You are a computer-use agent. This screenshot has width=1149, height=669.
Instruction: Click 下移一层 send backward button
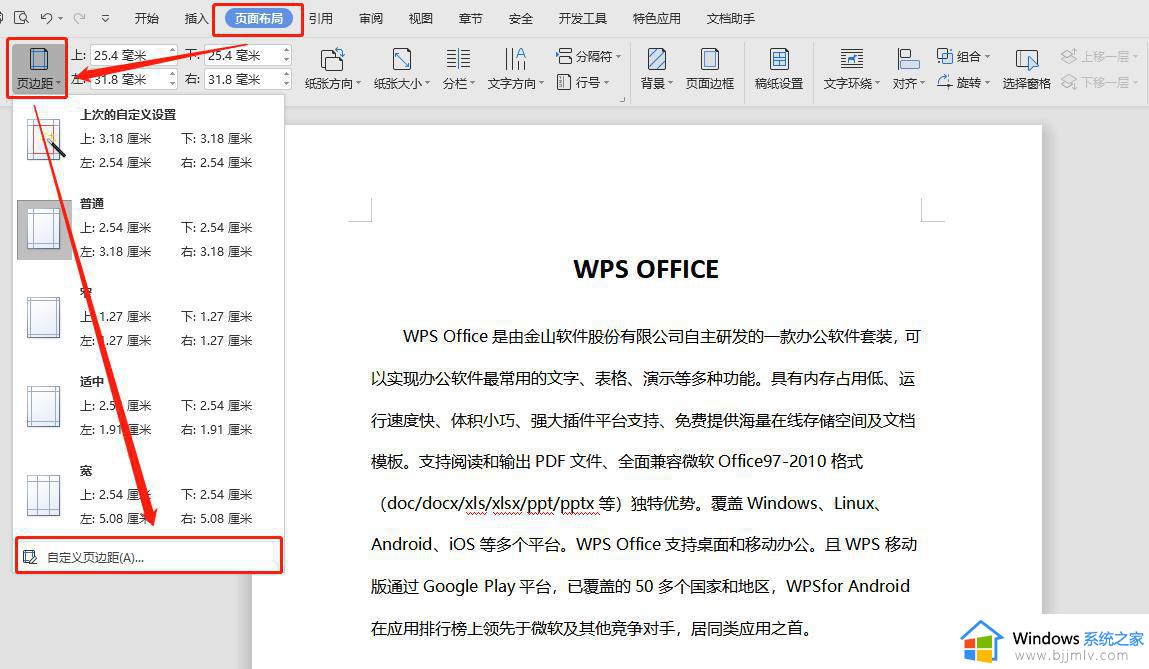[1099, 82]
